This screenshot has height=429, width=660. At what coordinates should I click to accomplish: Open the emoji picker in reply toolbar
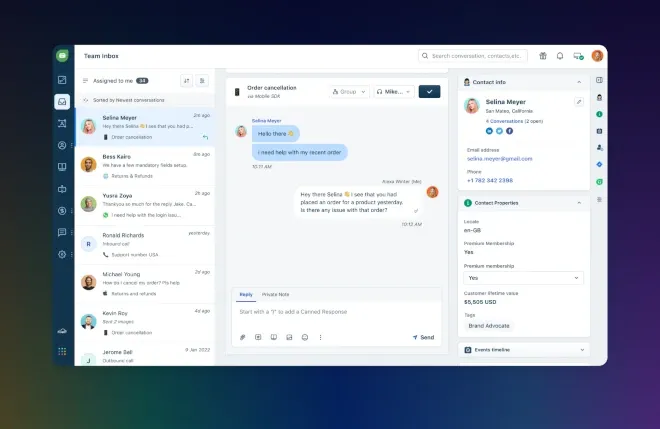(x=305, y=337)
